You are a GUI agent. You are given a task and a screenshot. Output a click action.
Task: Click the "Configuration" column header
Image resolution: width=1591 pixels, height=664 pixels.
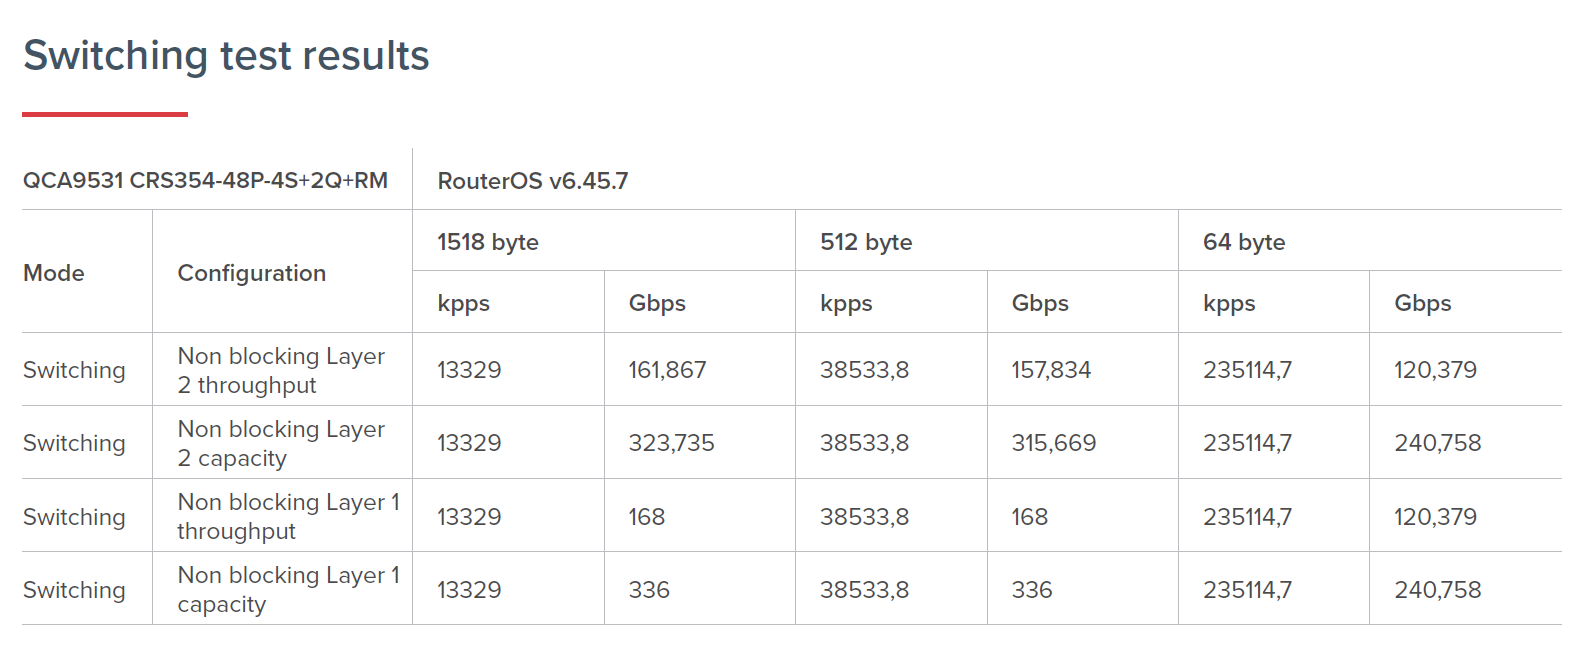(252, 273)
